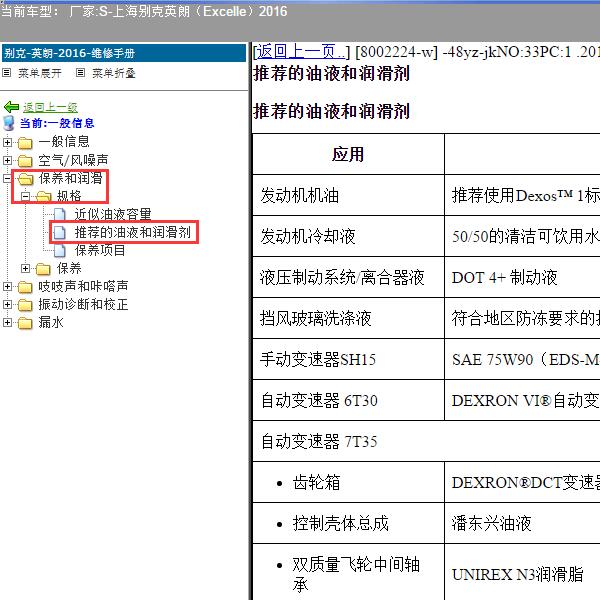Click the 一般信息 folder icon

25,143
